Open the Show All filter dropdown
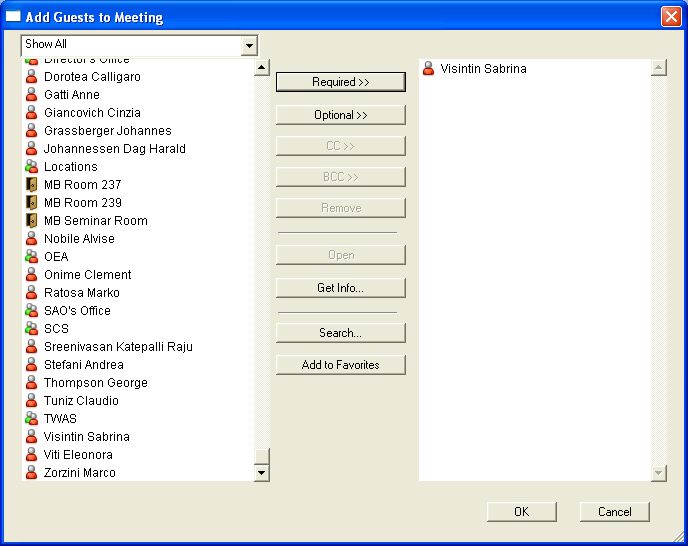Screen dimensions: 688x546 [x=249, y=45]
